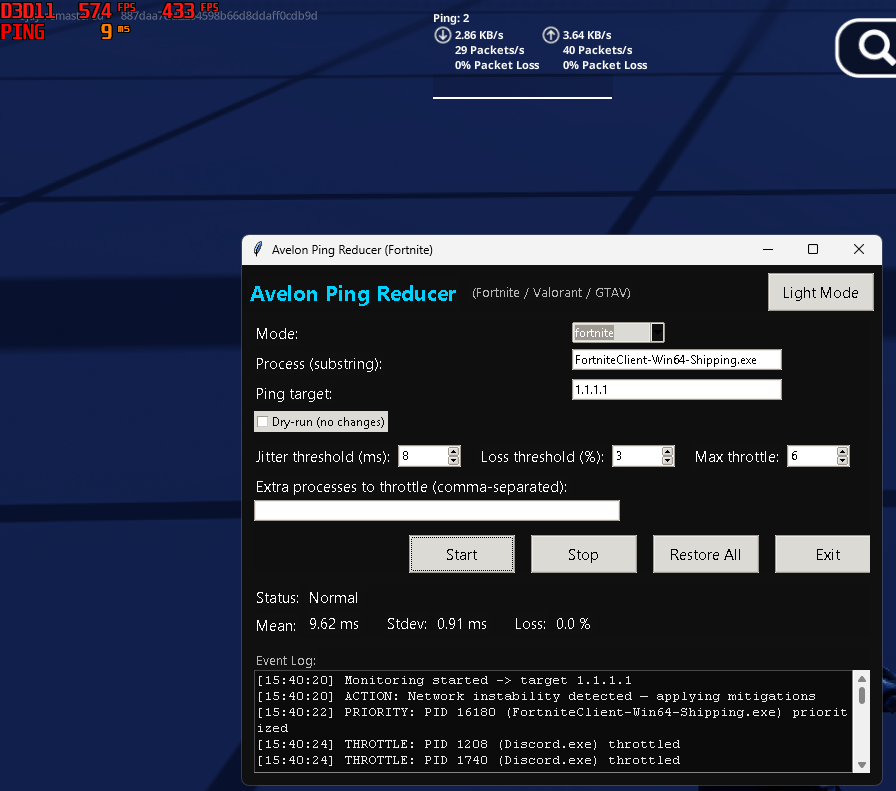The image size is (896, 791).
Task: Click the Exit button
Action: (822, 554)
